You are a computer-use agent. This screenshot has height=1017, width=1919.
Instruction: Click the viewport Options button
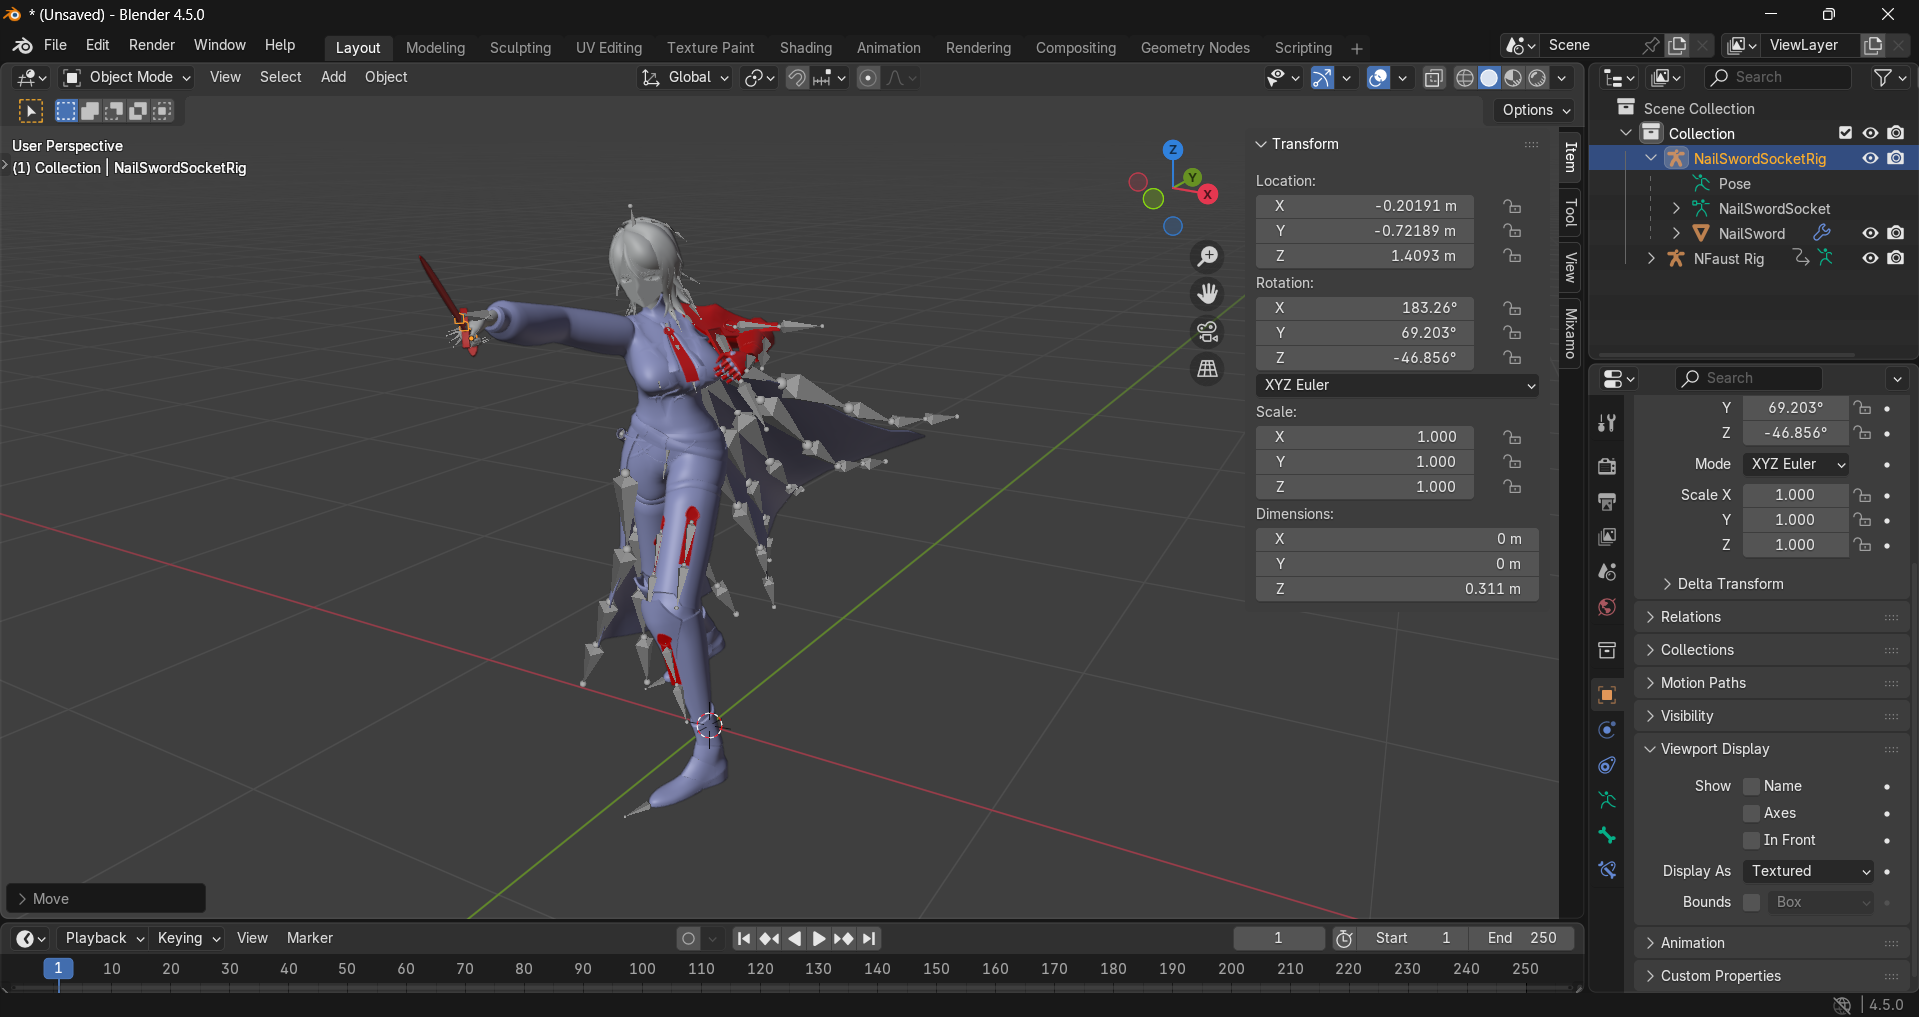click(x=1536, y=110)
